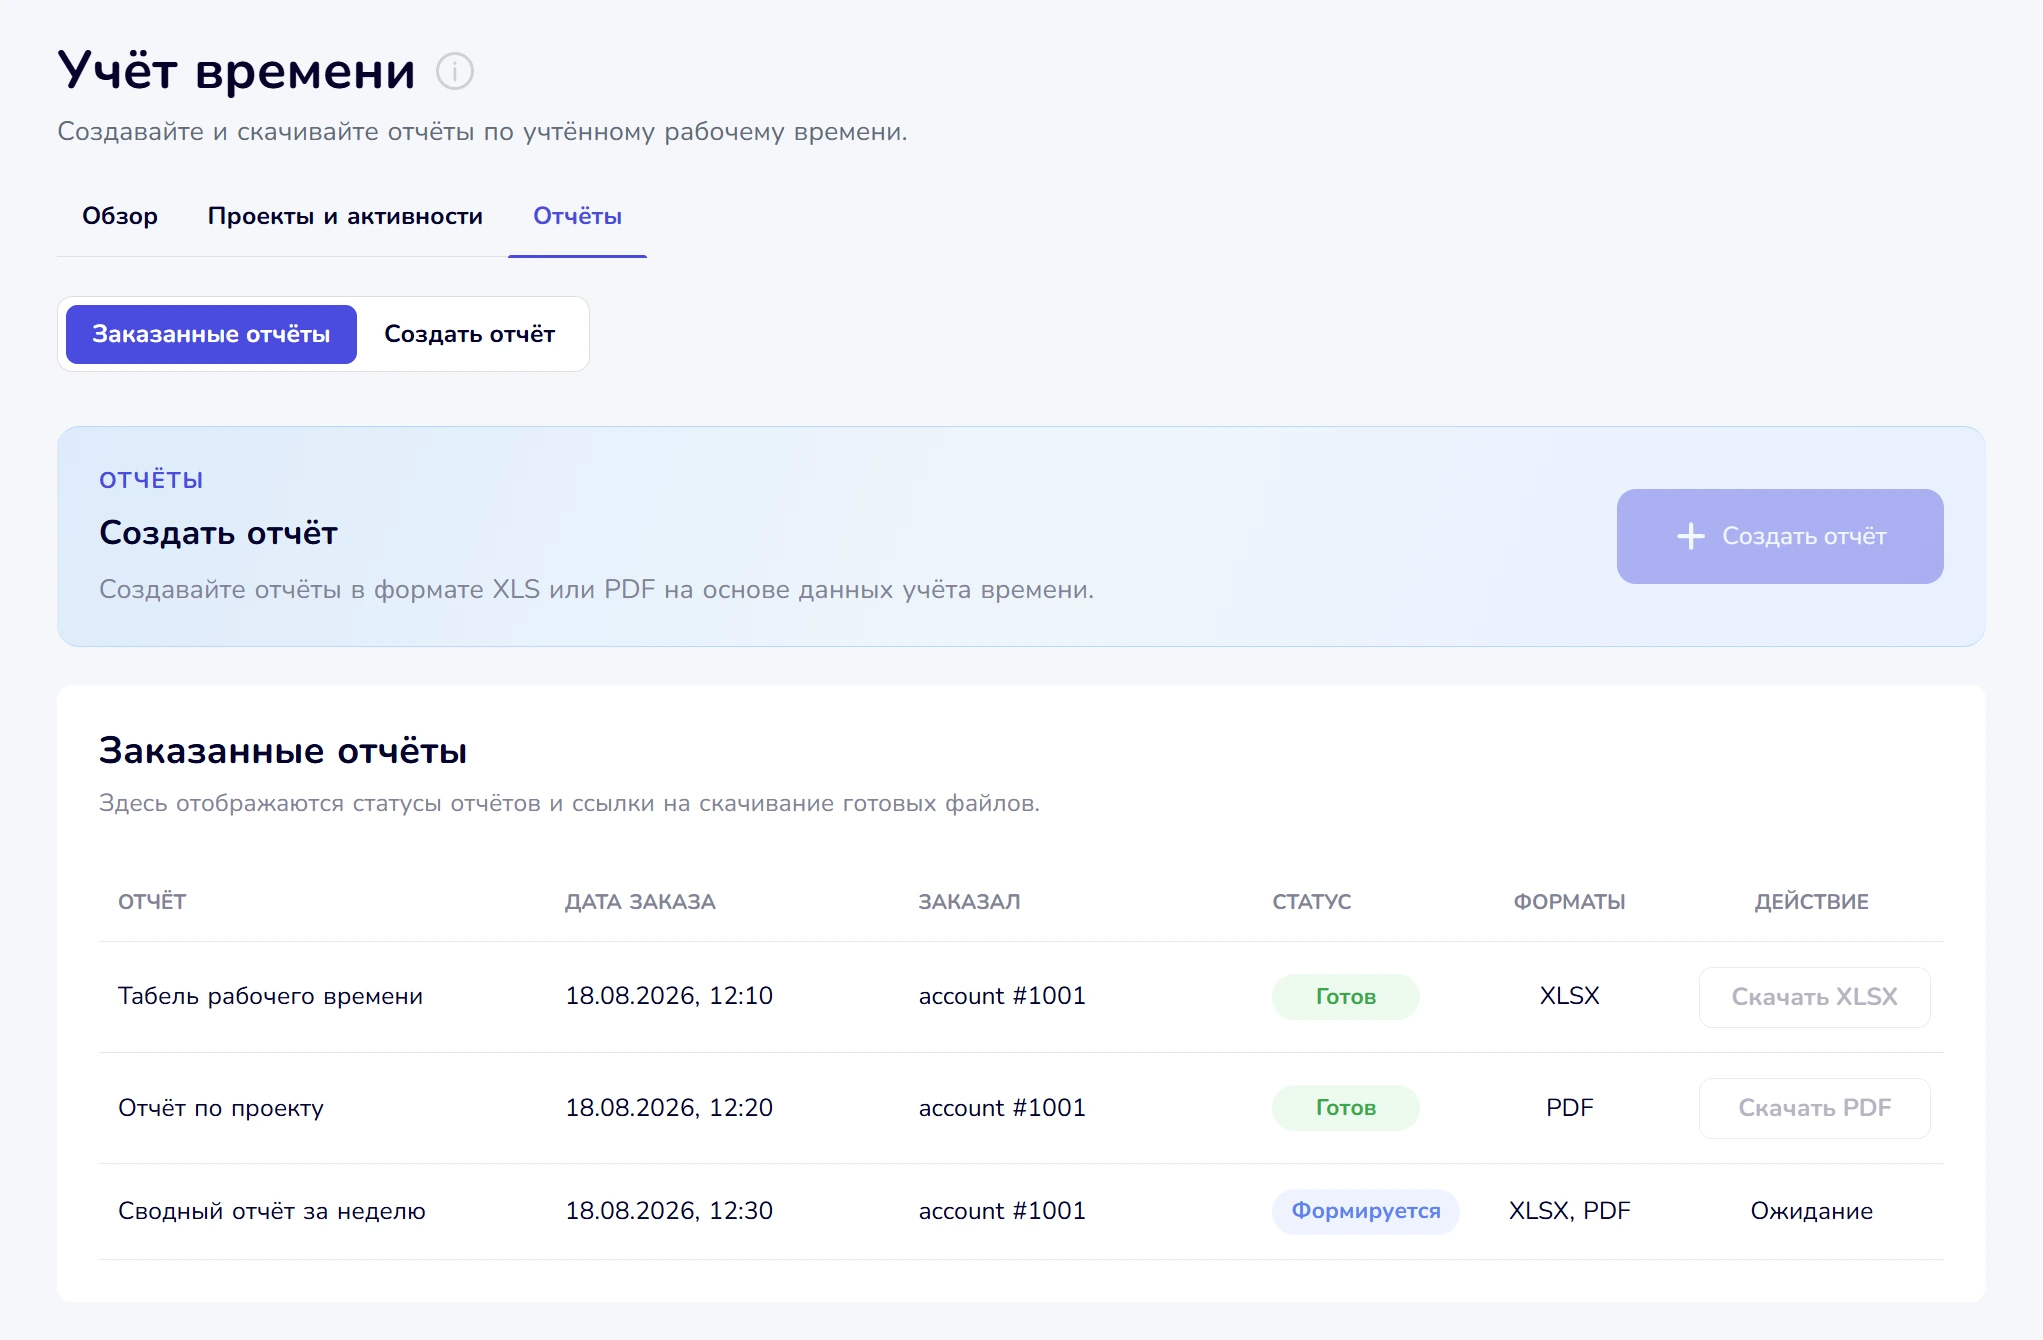
Task: Select the Сводный отчёт за неделю row name
Action: (x=272, y=1211)
